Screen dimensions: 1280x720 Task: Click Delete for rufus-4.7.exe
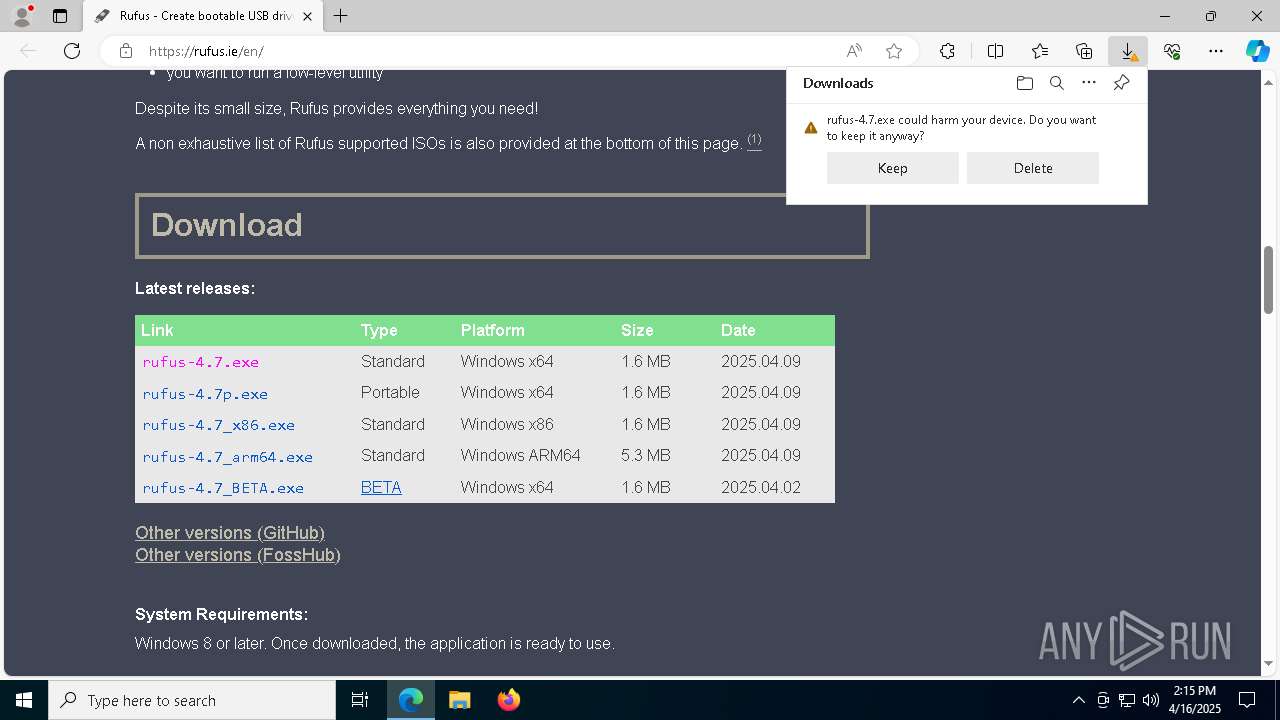(1033, 168)
